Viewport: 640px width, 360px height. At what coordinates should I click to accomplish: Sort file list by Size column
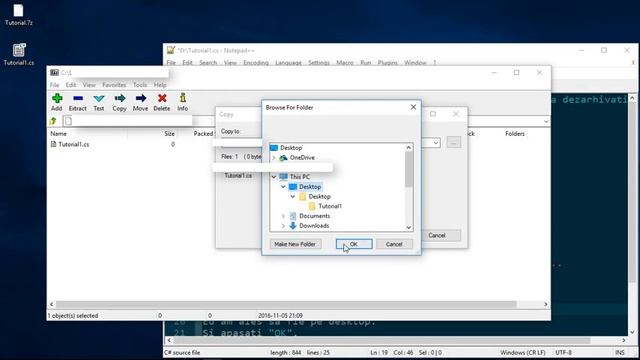click(x=169, y=133)
